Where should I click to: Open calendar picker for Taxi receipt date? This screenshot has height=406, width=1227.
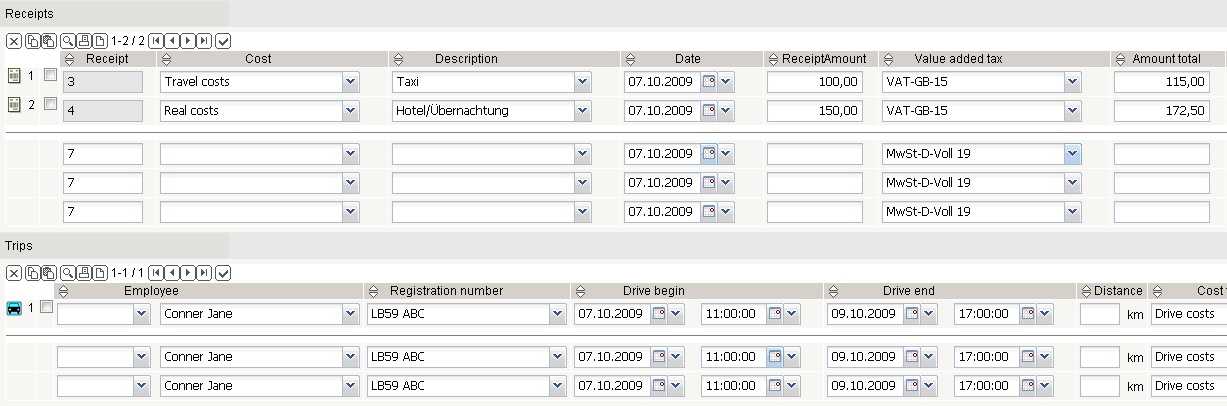pos(709,82)
